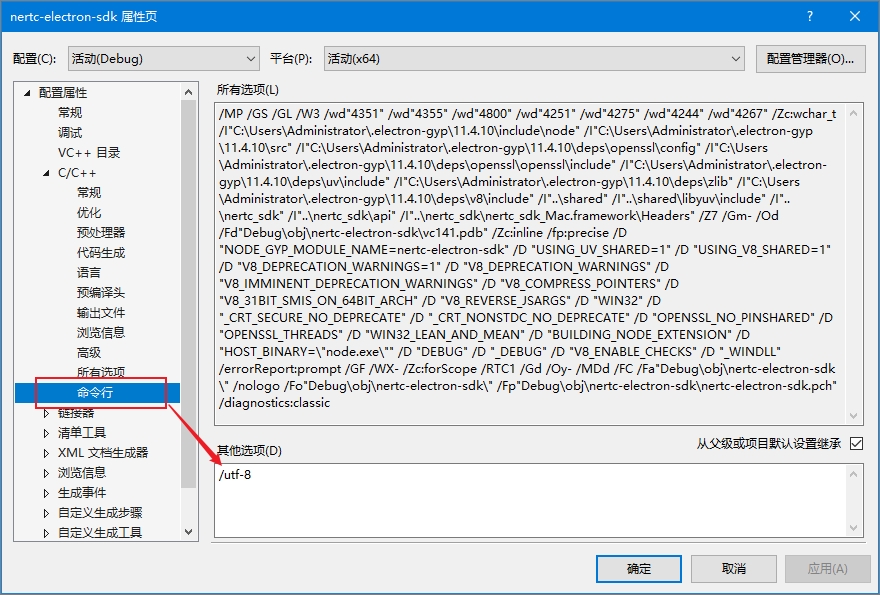Collapse the C/C++ tree node

point(46,173)
